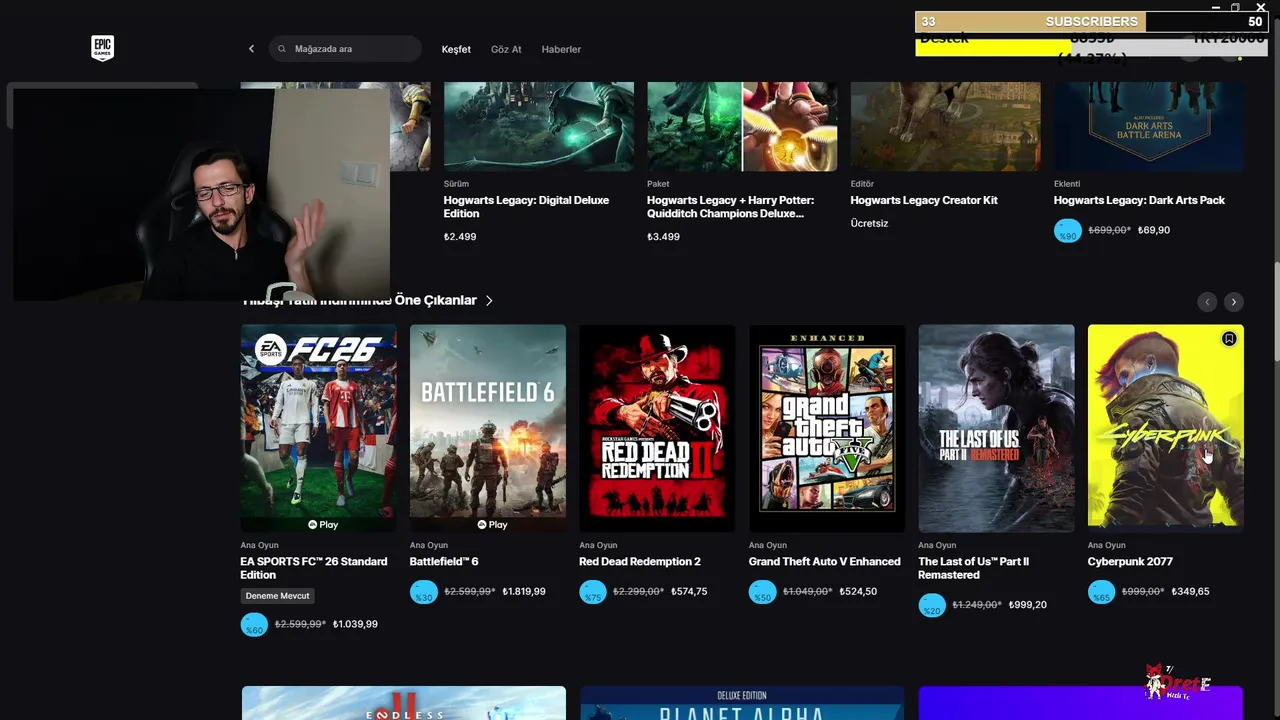Show next carousel items with right arrow
This screenshot has height=720, width=1280.
point(1234,301)
